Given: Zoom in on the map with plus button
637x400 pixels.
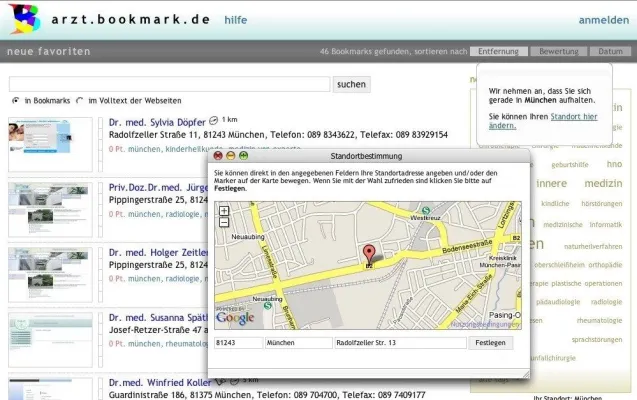Looking at the screenshot, I should point(224,211).
